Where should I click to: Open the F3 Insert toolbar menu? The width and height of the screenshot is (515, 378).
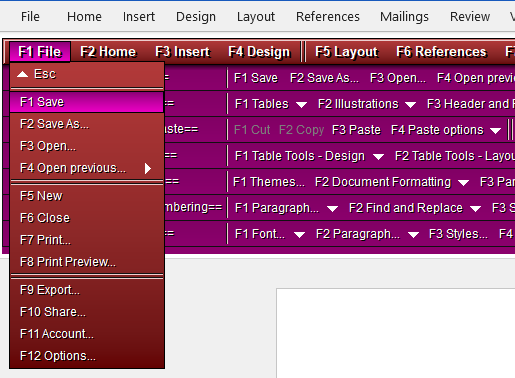pyautogui.click(x=182, y=52)
